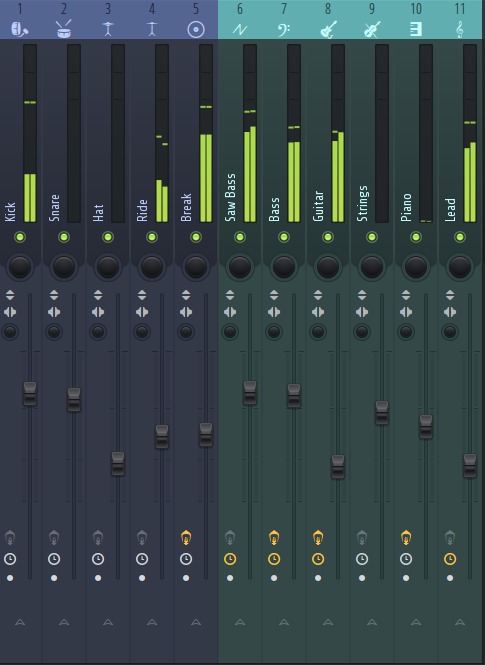Viewport: 485px width, 665px height.
Task: Mute the Strings track green LED
Action: coord(372,237)
